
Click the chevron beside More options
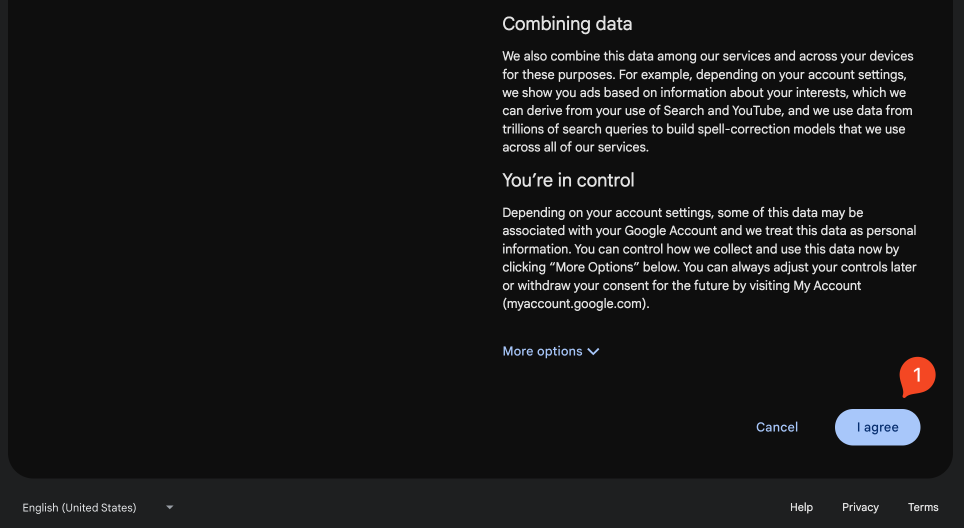tap(593, 352)
